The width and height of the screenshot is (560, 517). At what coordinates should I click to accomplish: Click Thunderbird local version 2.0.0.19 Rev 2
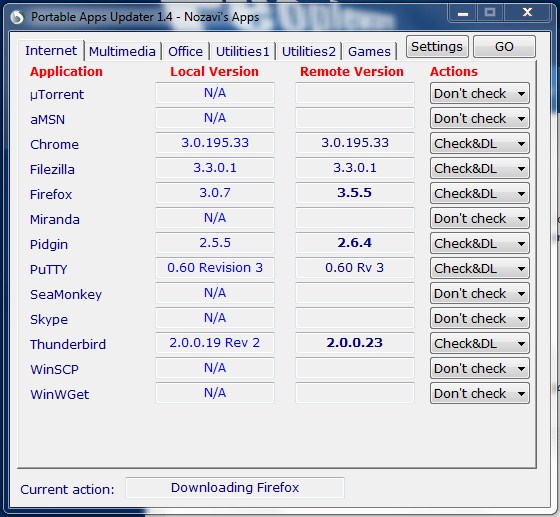coord(215,343)
